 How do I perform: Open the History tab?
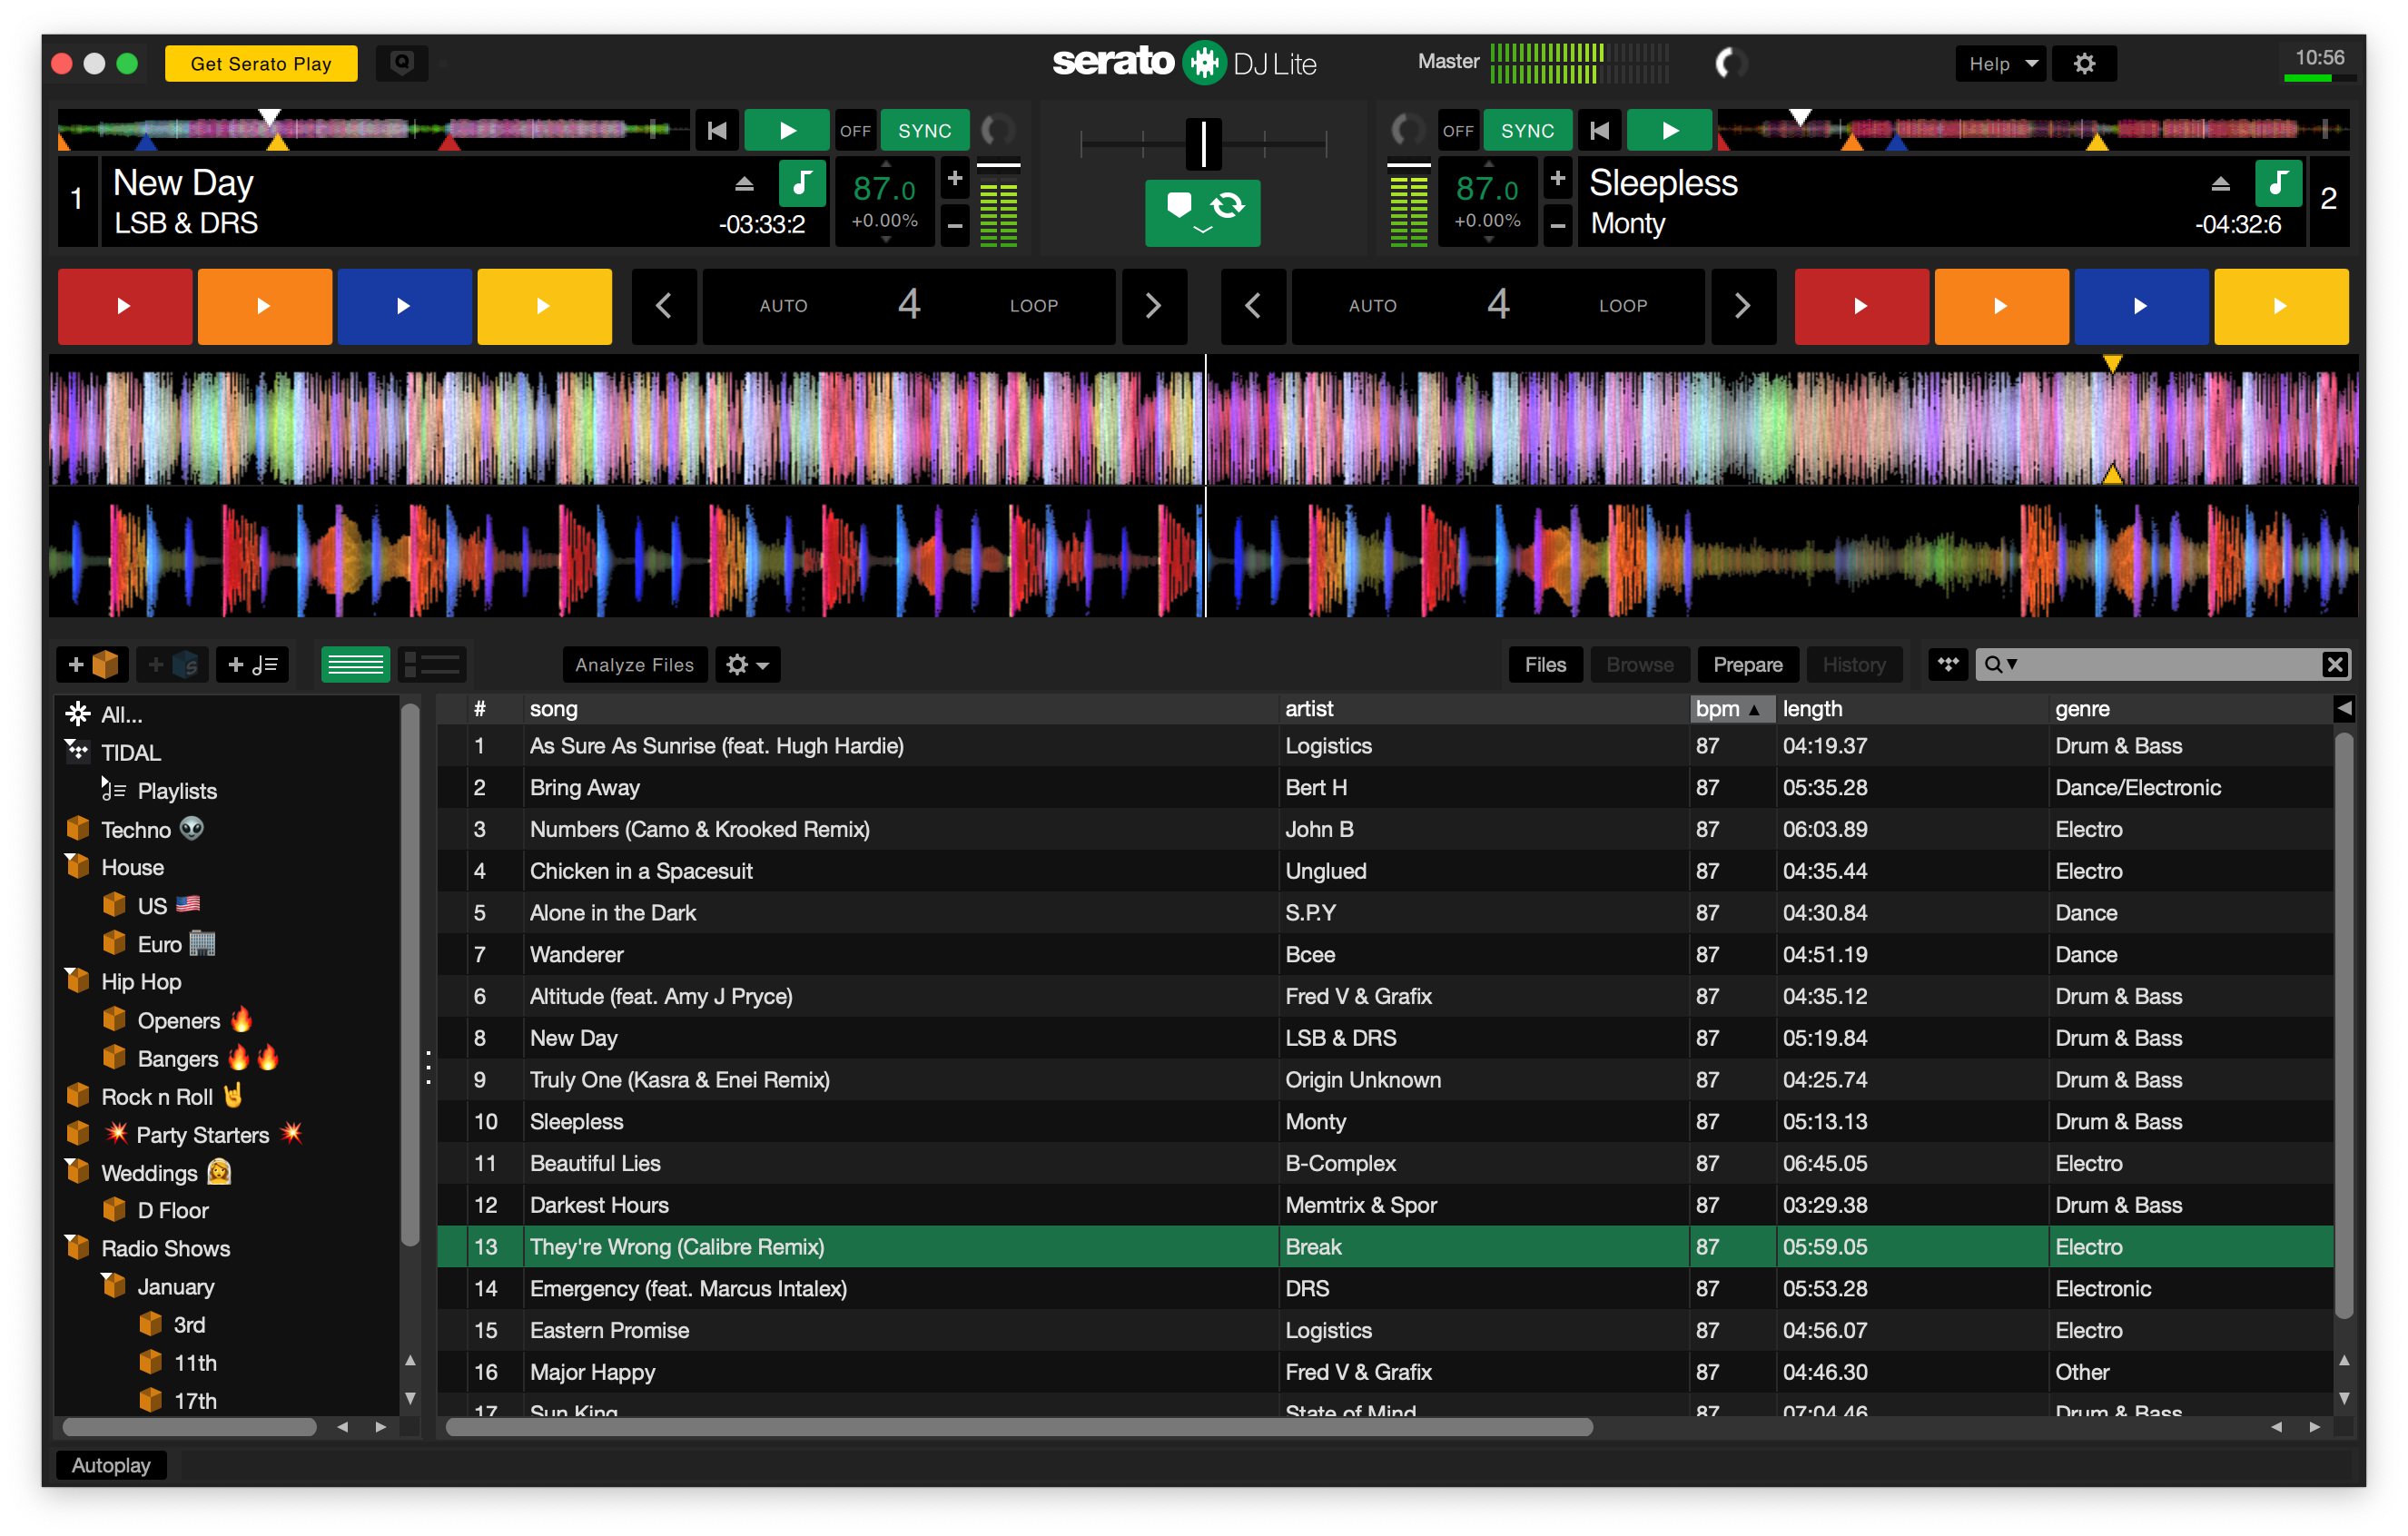[x=1854, y=665]
